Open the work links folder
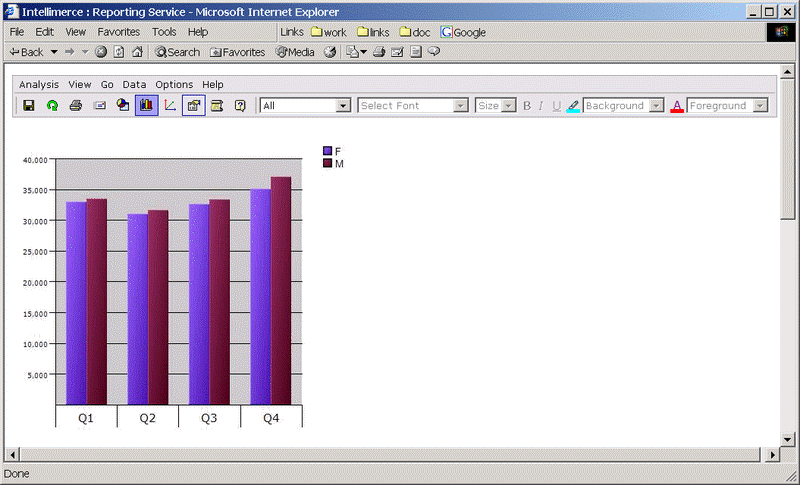Image resolution: width=800 pixels, height=485 pixels. pyautogui.click(x=329, y=32)
